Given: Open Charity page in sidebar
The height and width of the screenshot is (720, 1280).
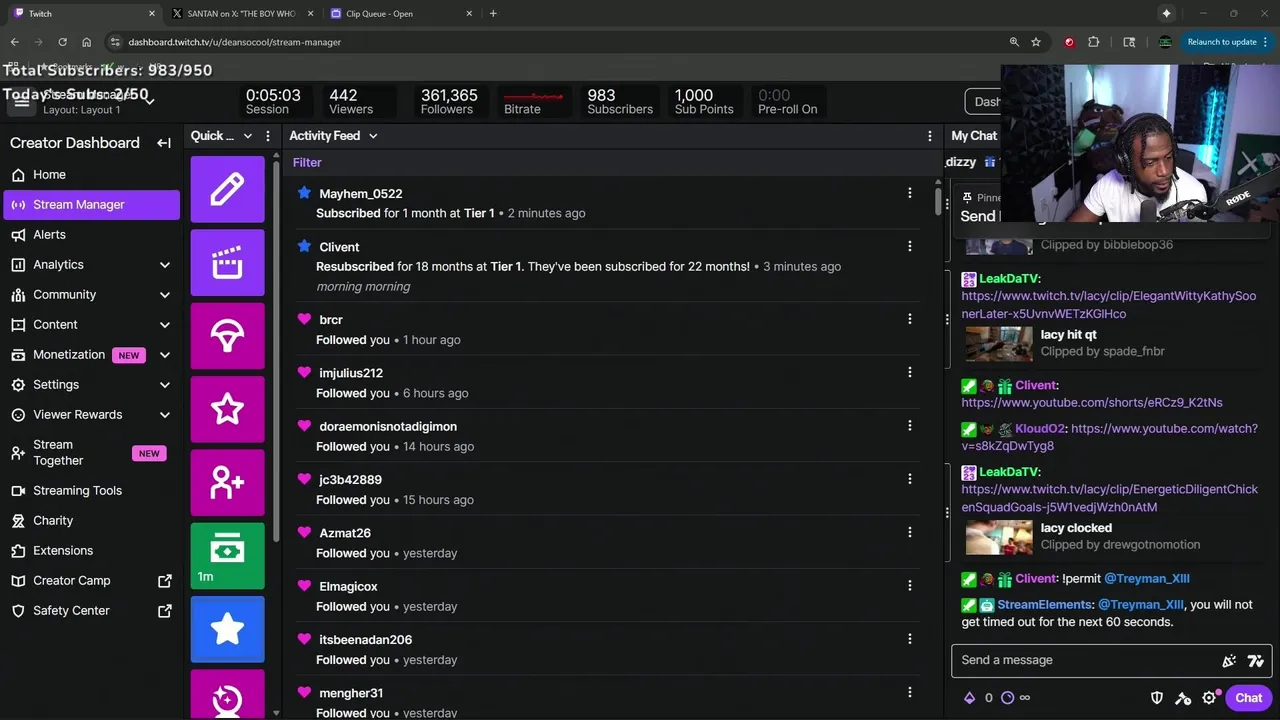Looking at the screenshot, I should 91,520.
